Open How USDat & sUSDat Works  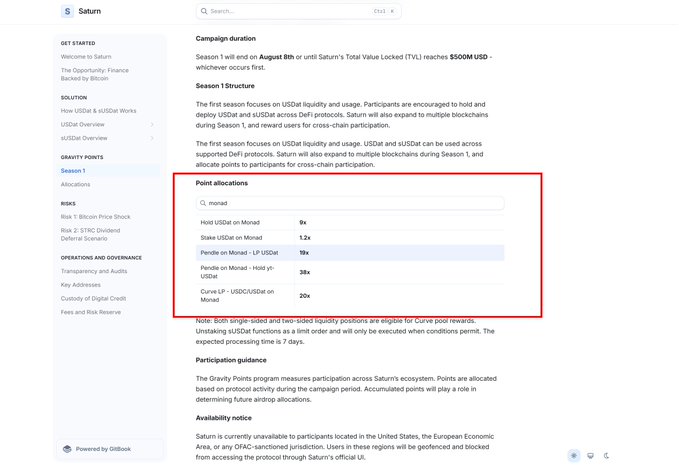coord(98,111)
